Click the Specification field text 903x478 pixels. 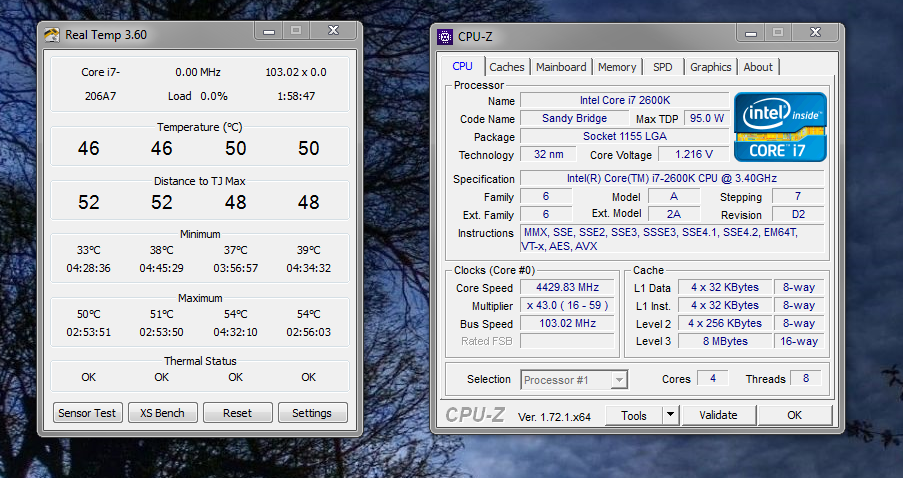tap(672, 178)
